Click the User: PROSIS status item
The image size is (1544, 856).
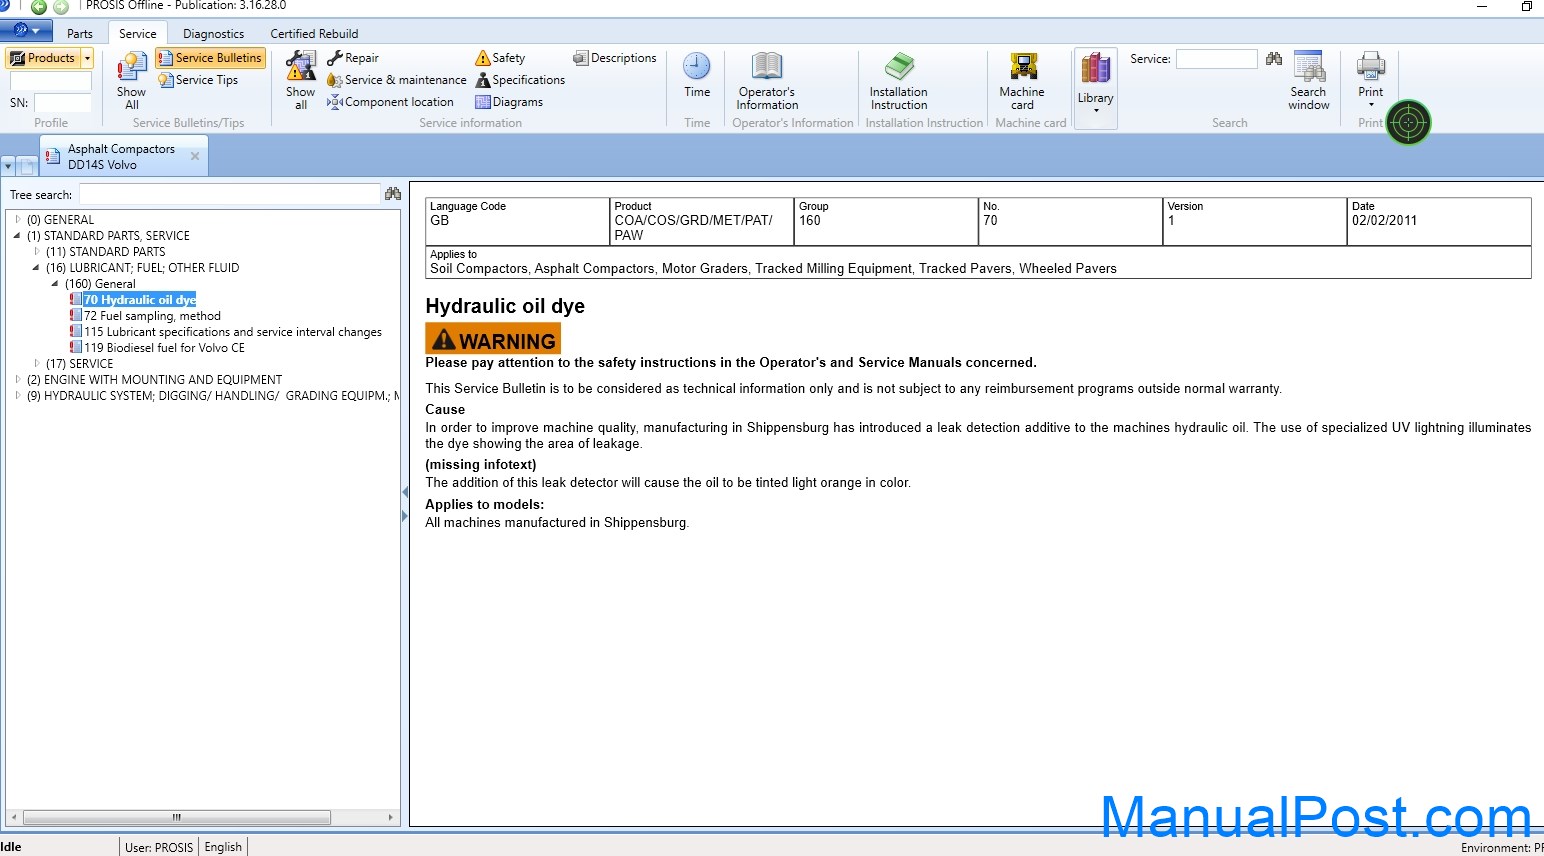click(x=159, y=847)
